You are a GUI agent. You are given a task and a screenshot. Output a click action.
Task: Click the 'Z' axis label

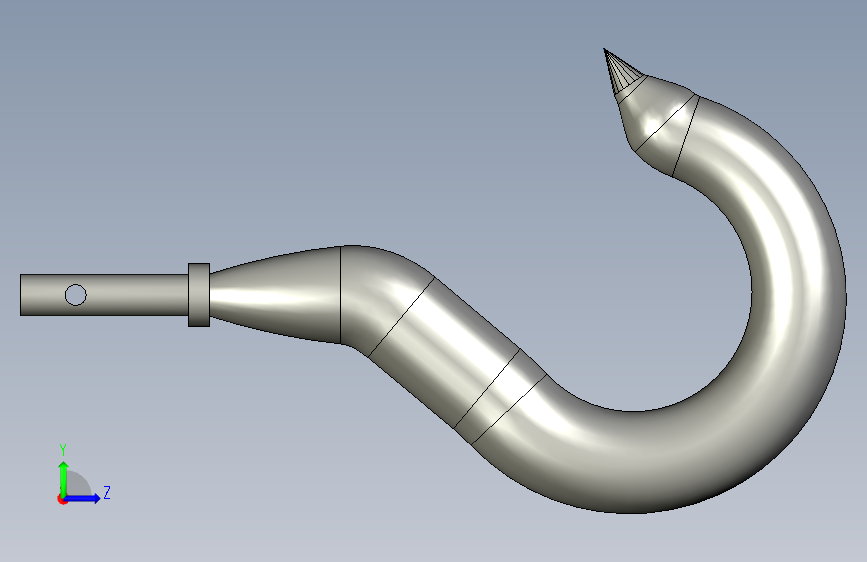pyautogui.click(x=107, y=492)
